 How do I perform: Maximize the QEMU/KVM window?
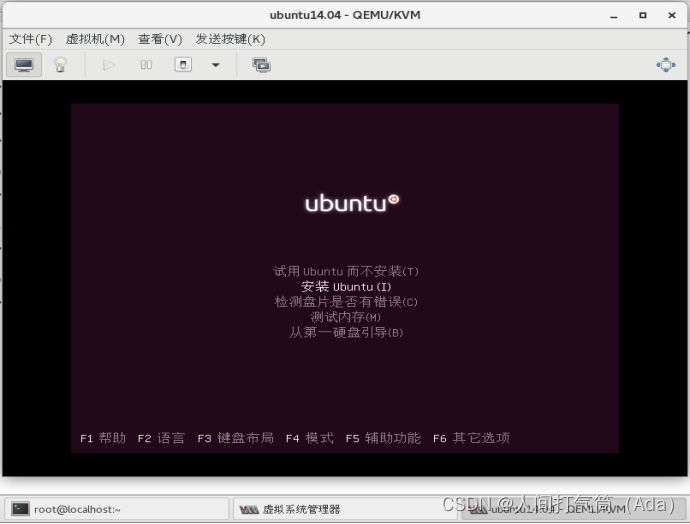(643, 15)
